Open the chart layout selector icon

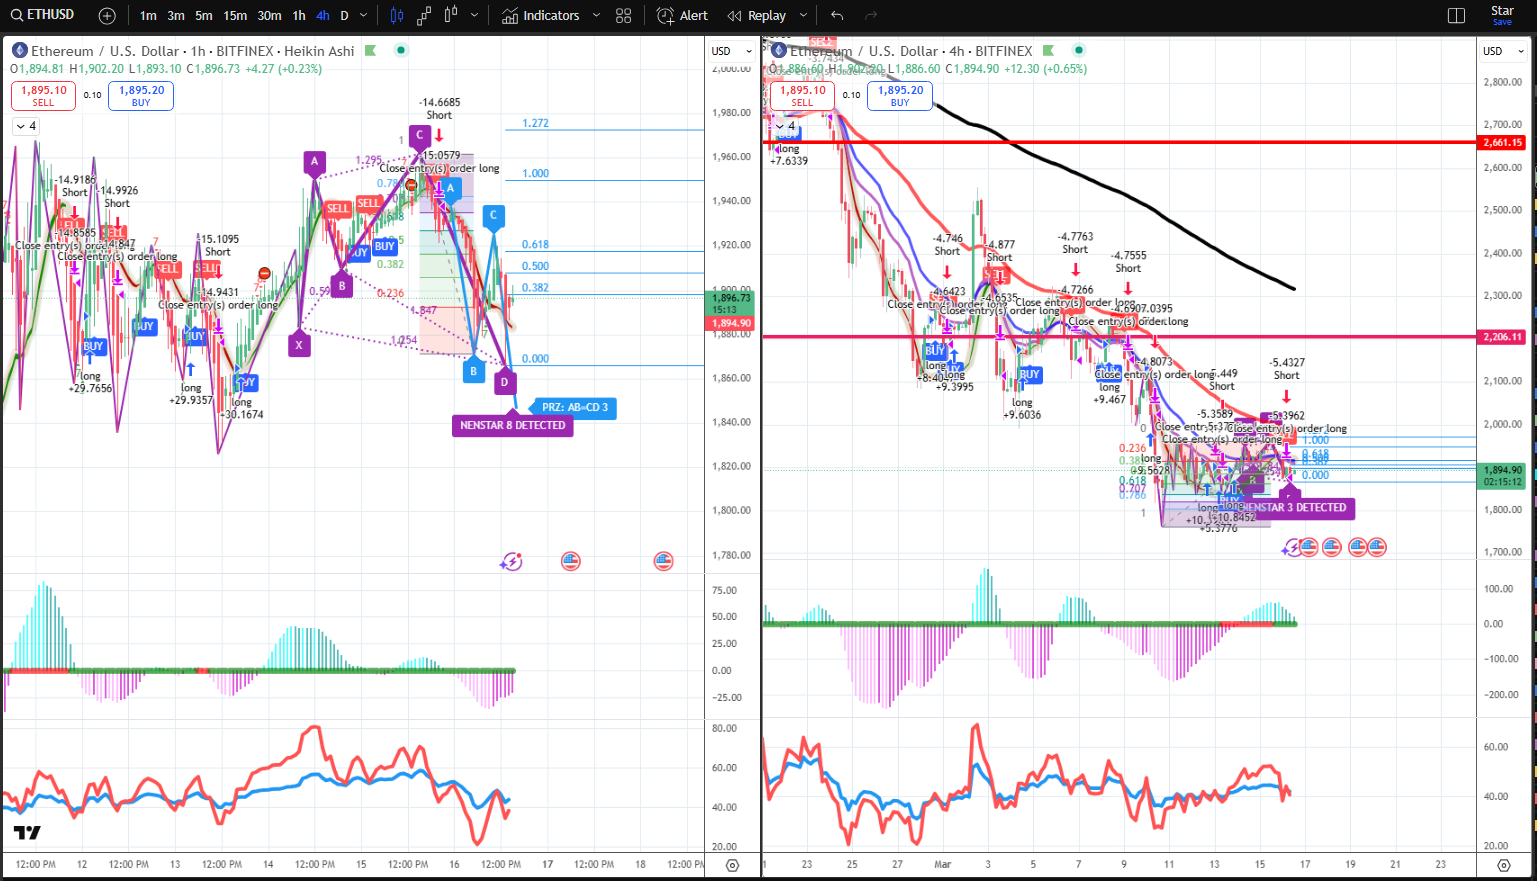pos(1456,16)
